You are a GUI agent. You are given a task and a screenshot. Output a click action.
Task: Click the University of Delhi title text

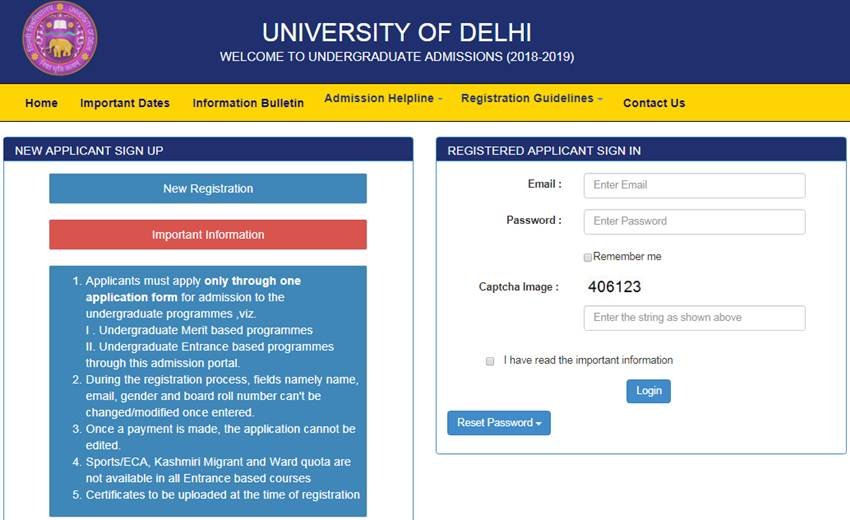396,31
